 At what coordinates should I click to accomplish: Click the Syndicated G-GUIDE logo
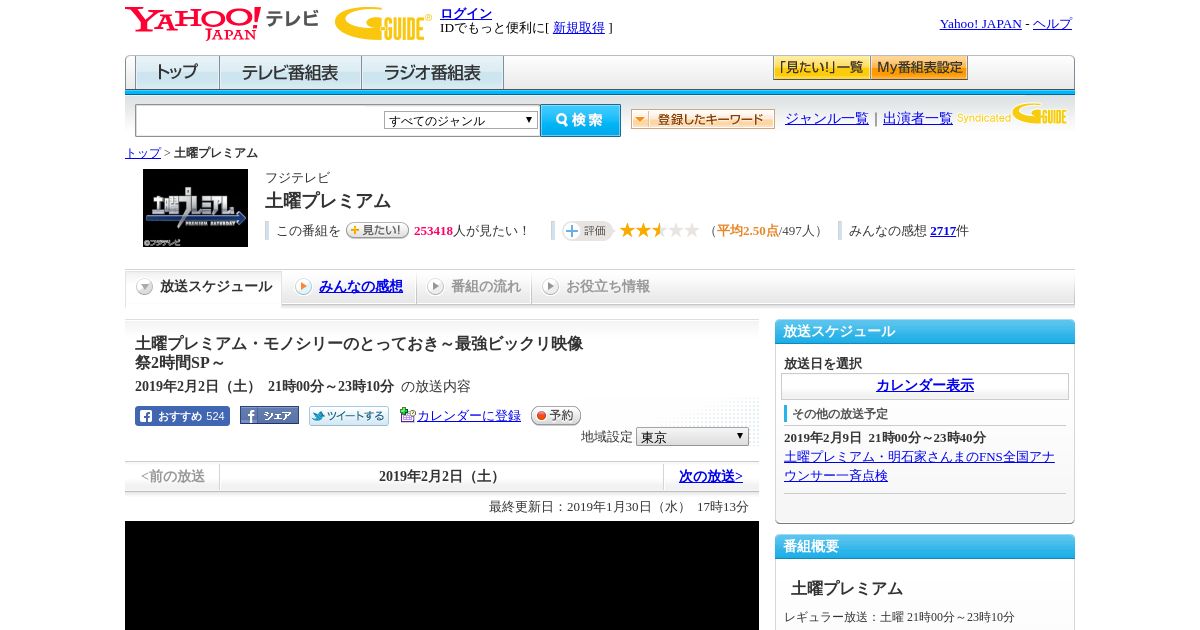(x=1012, y=114)
